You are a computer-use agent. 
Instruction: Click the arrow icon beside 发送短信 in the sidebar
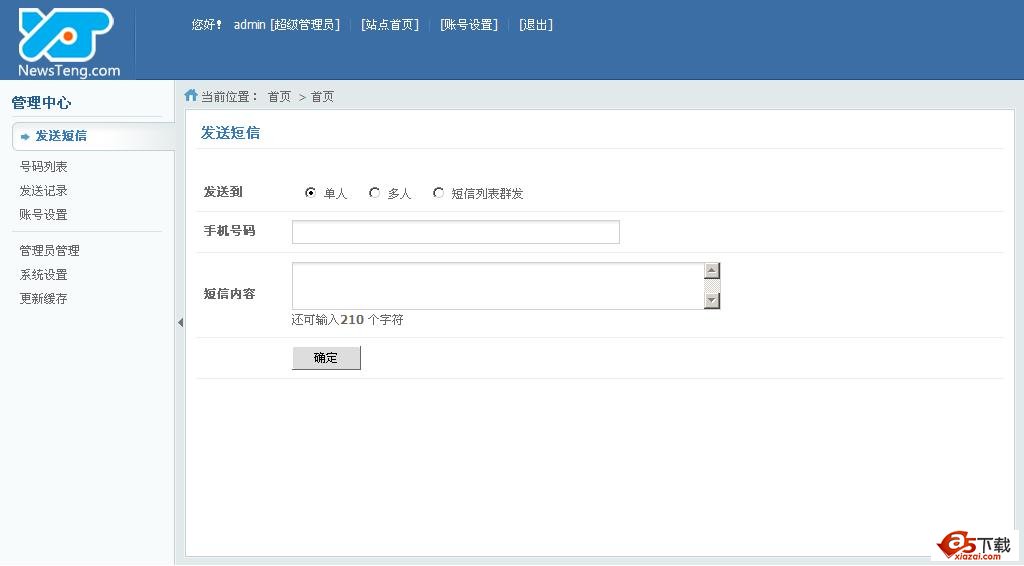(x=25, y=136)
